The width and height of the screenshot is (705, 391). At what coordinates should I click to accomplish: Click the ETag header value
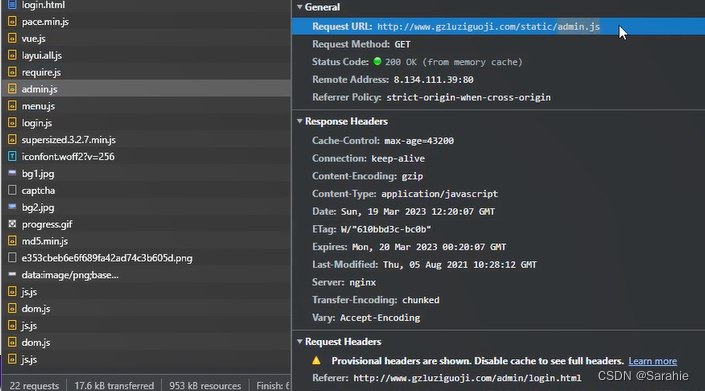386,229
